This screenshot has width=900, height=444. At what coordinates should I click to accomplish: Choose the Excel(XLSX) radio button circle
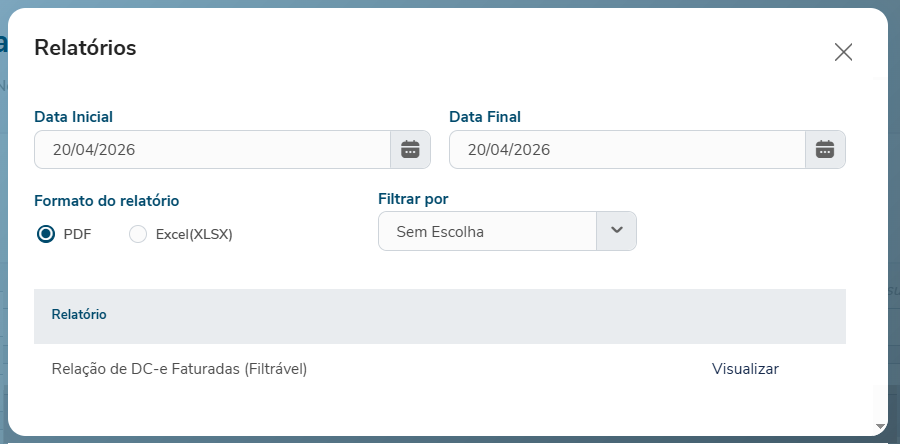click(x=138, y=234)
